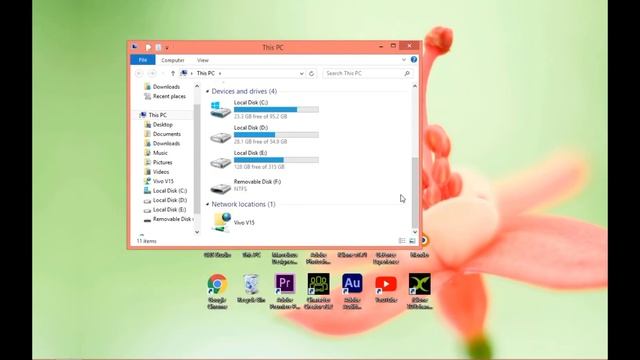Click the search magnifier icon
This screenshot has width=640, height=360.
click(407, 73)
